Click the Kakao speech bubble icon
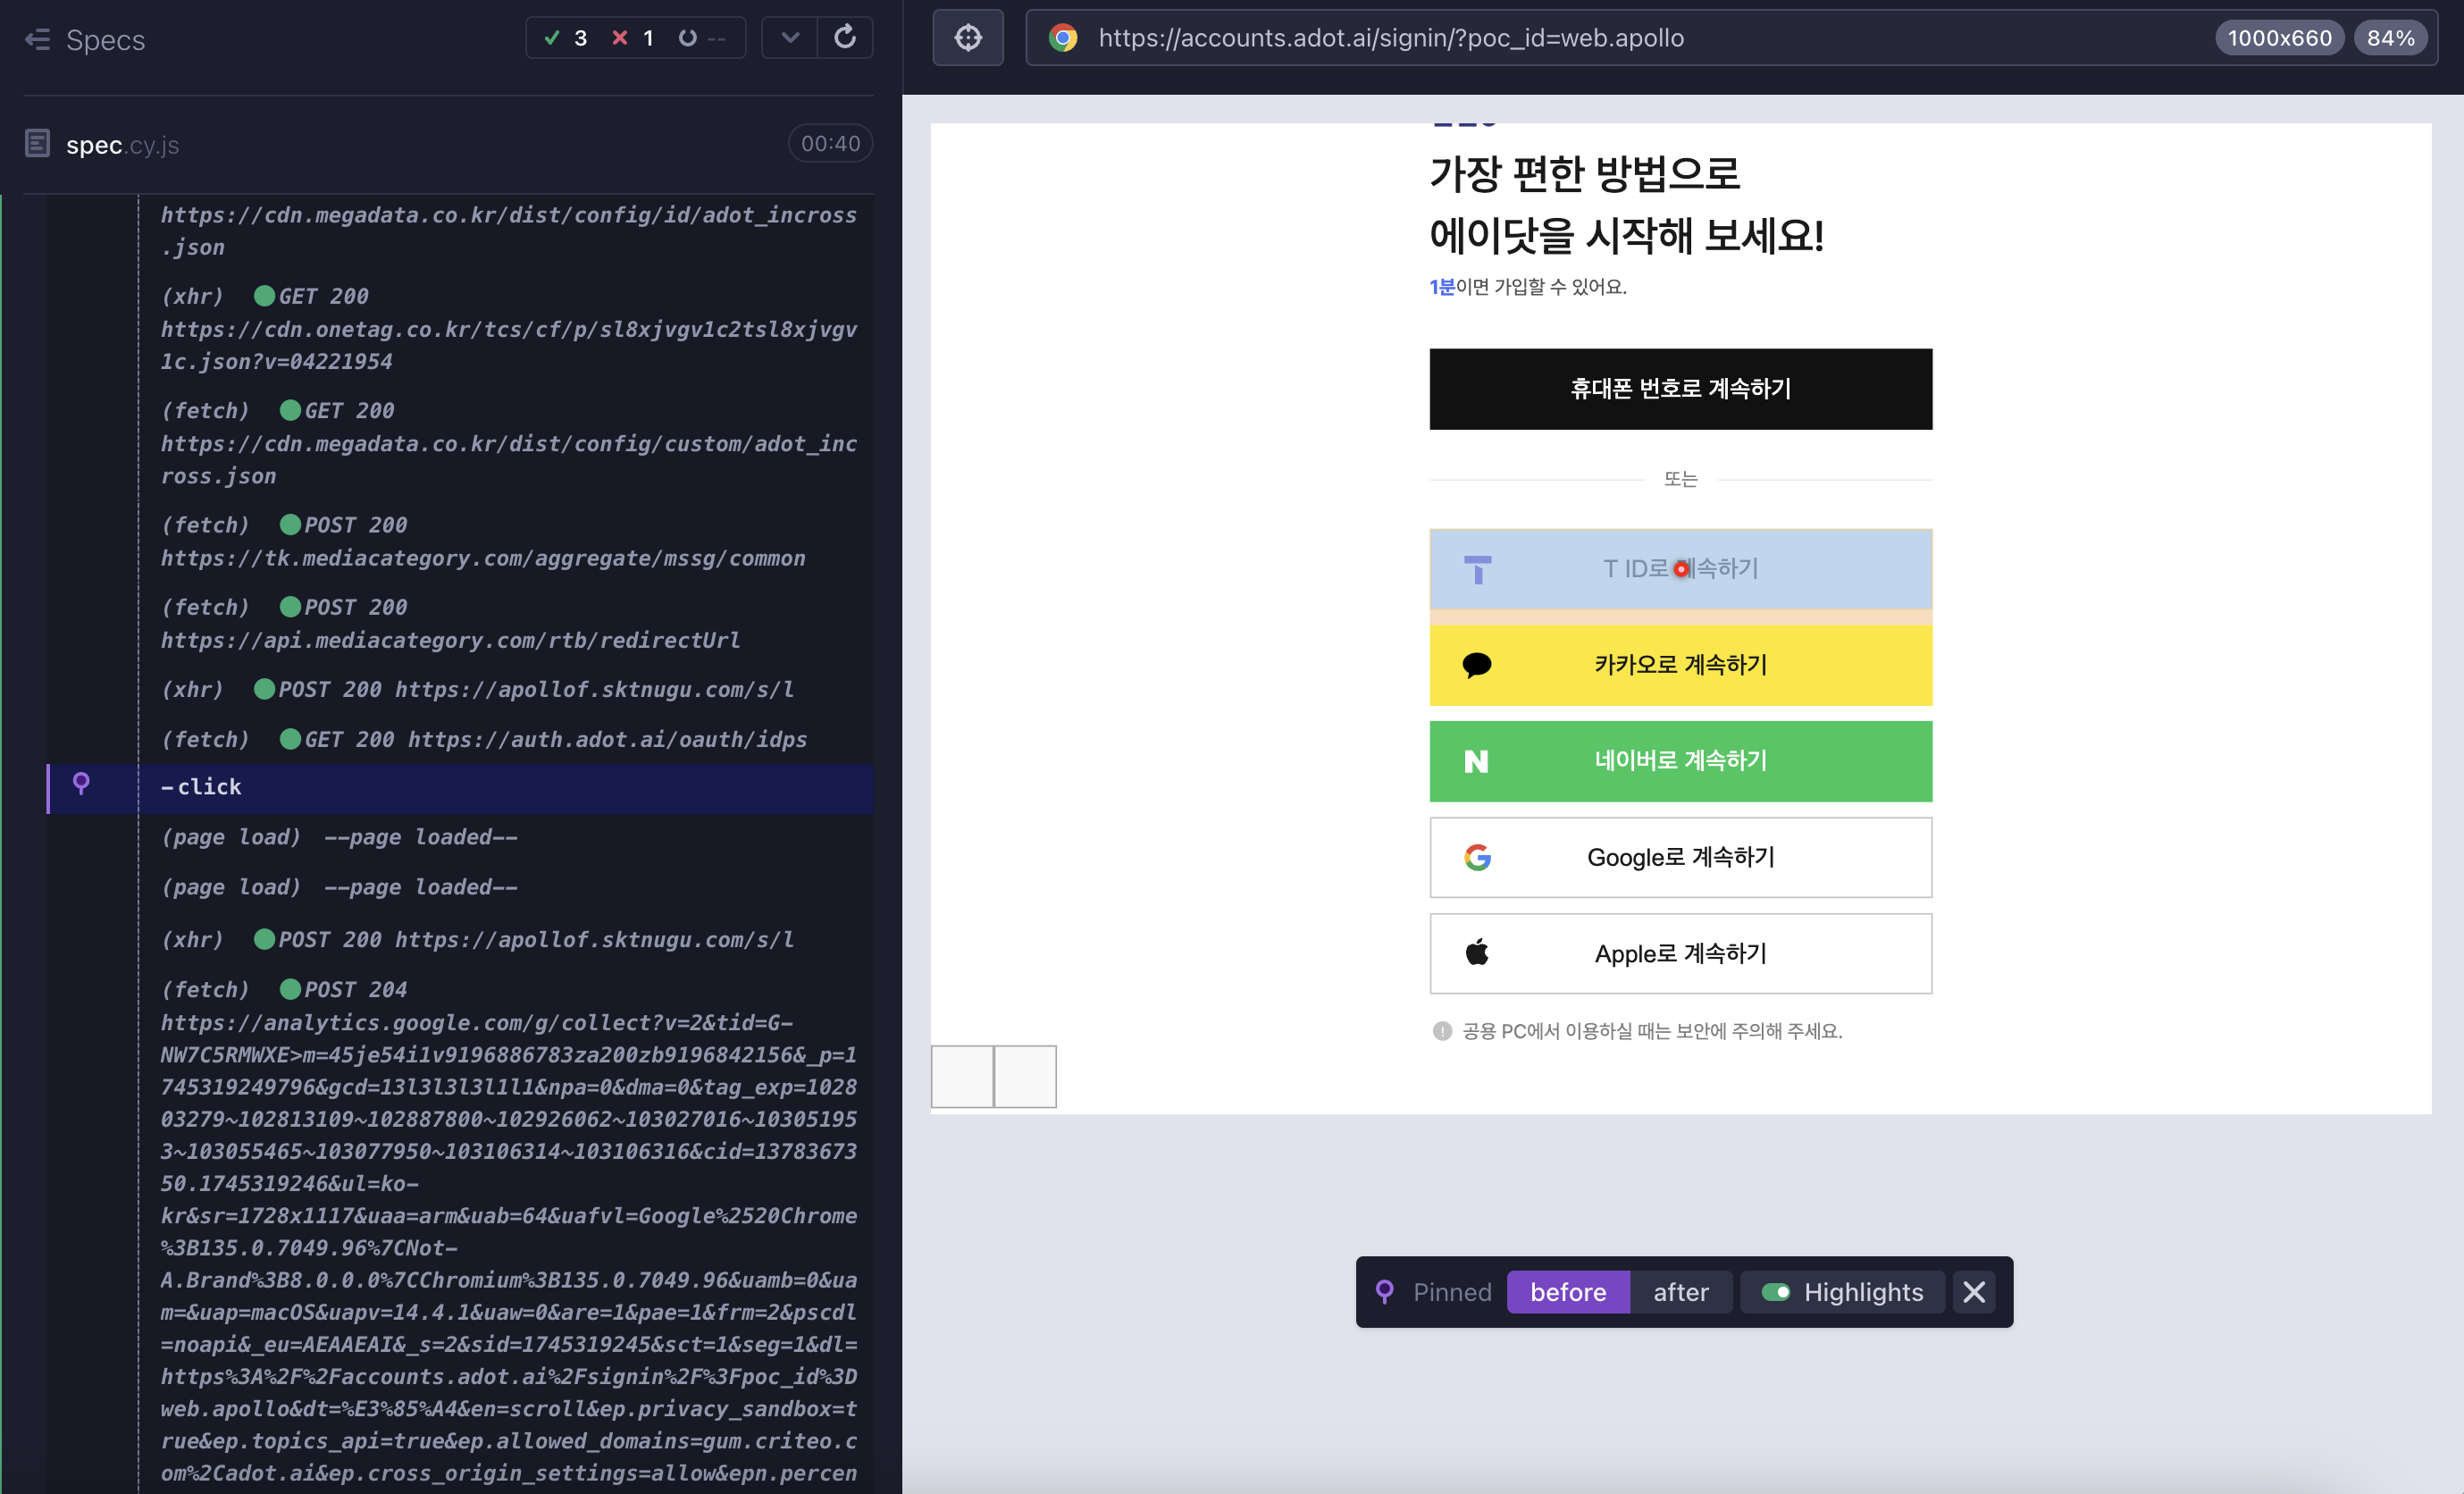 (1477, 665)
